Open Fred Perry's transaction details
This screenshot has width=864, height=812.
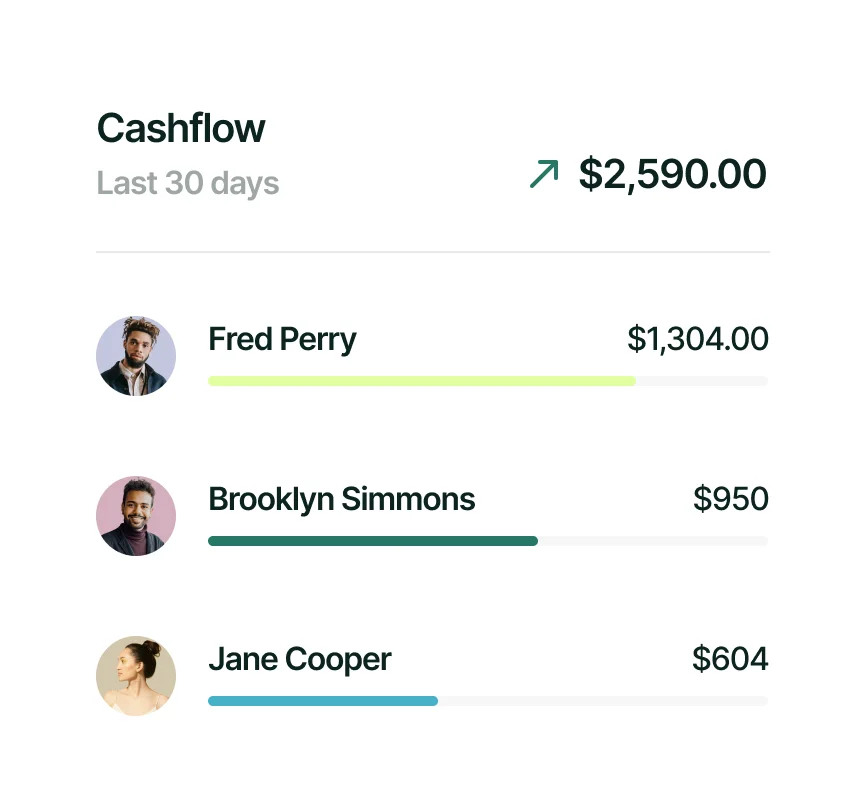282,339
